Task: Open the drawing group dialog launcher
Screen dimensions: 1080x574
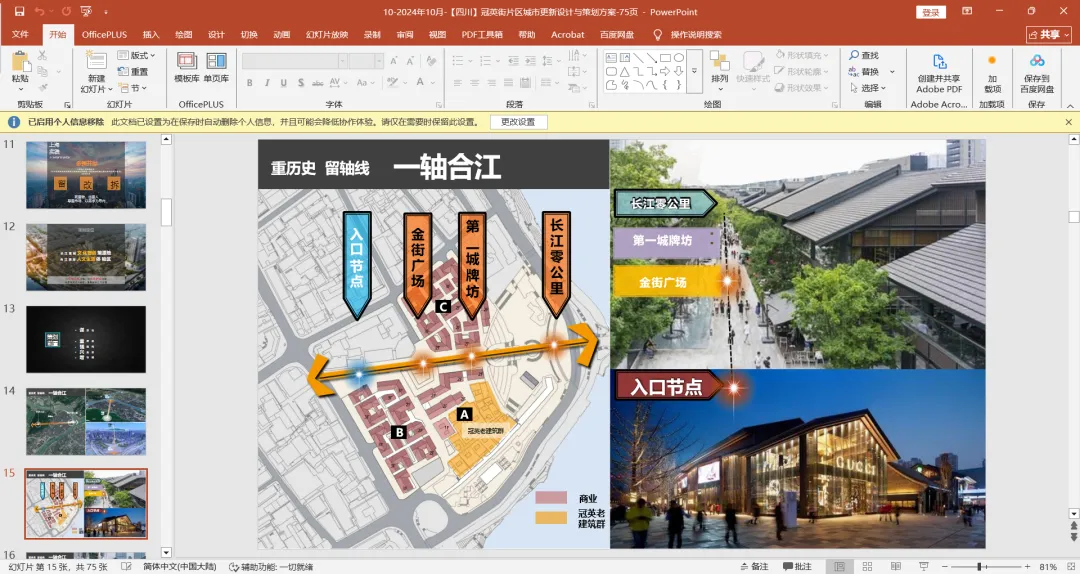Action: (x=835, y=105)
